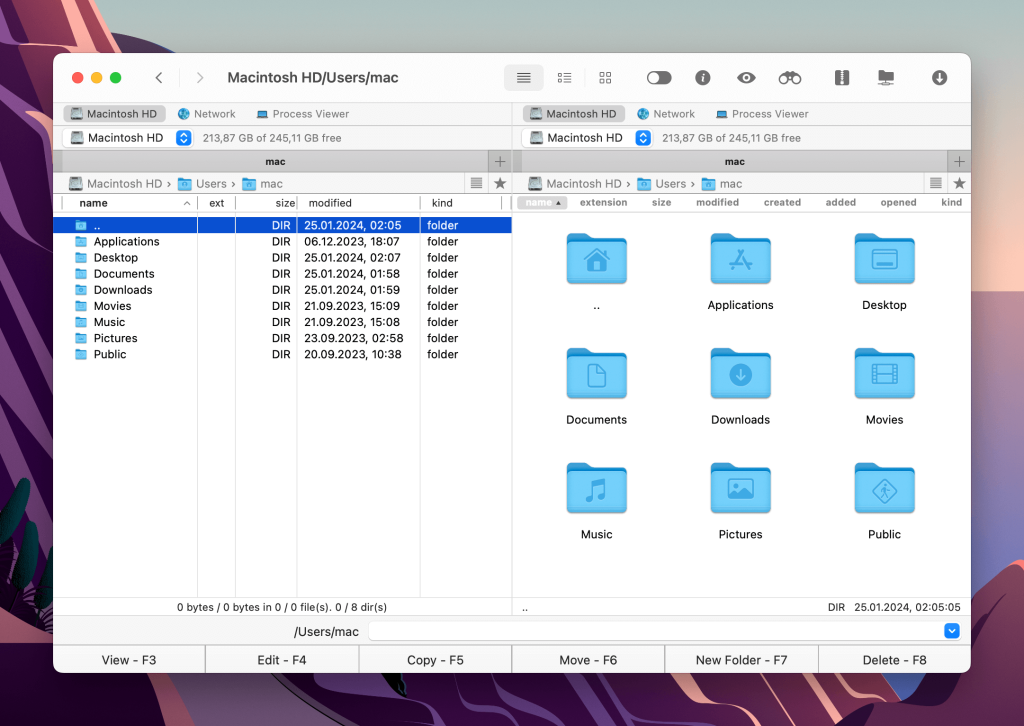Screen dimensions: 1024x726
Task: Mark the left pane path as favorite star
Action: click(499, 182)
